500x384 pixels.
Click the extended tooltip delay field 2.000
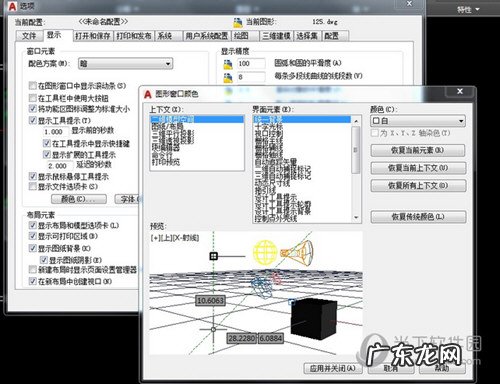click(60, 166)
